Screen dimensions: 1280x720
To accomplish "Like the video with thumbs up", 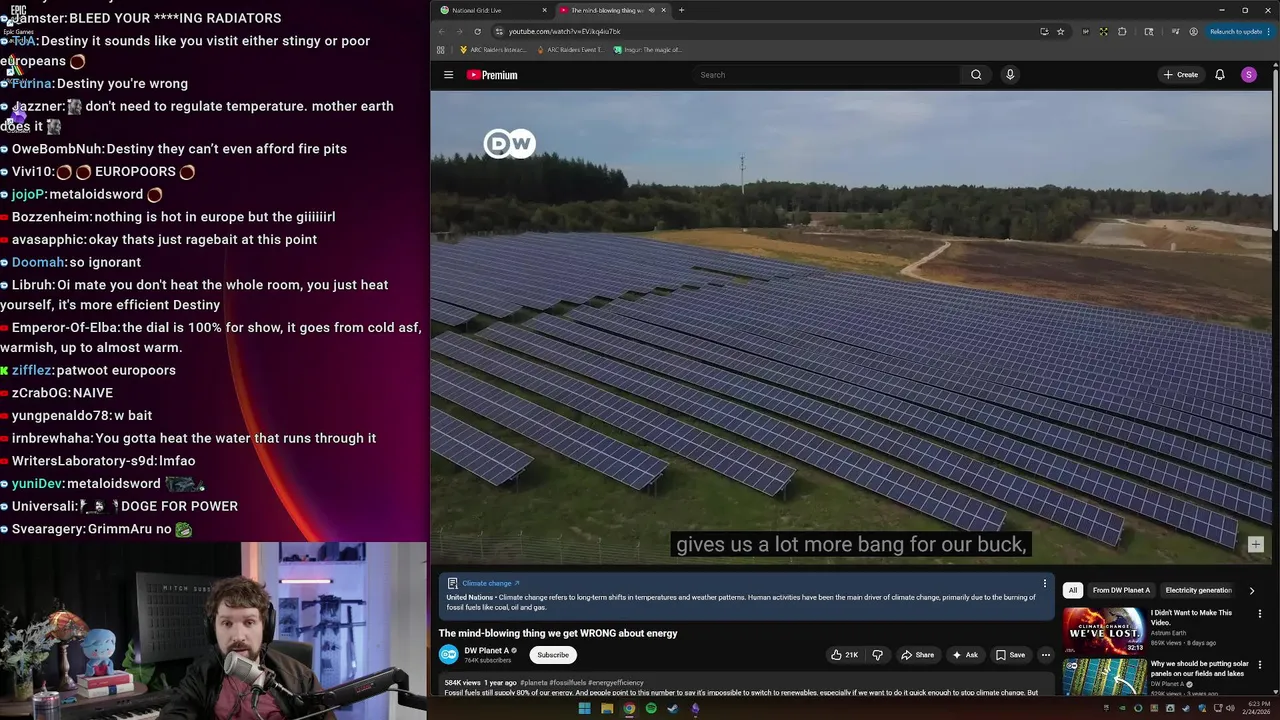I will click(x=844, y=655).
